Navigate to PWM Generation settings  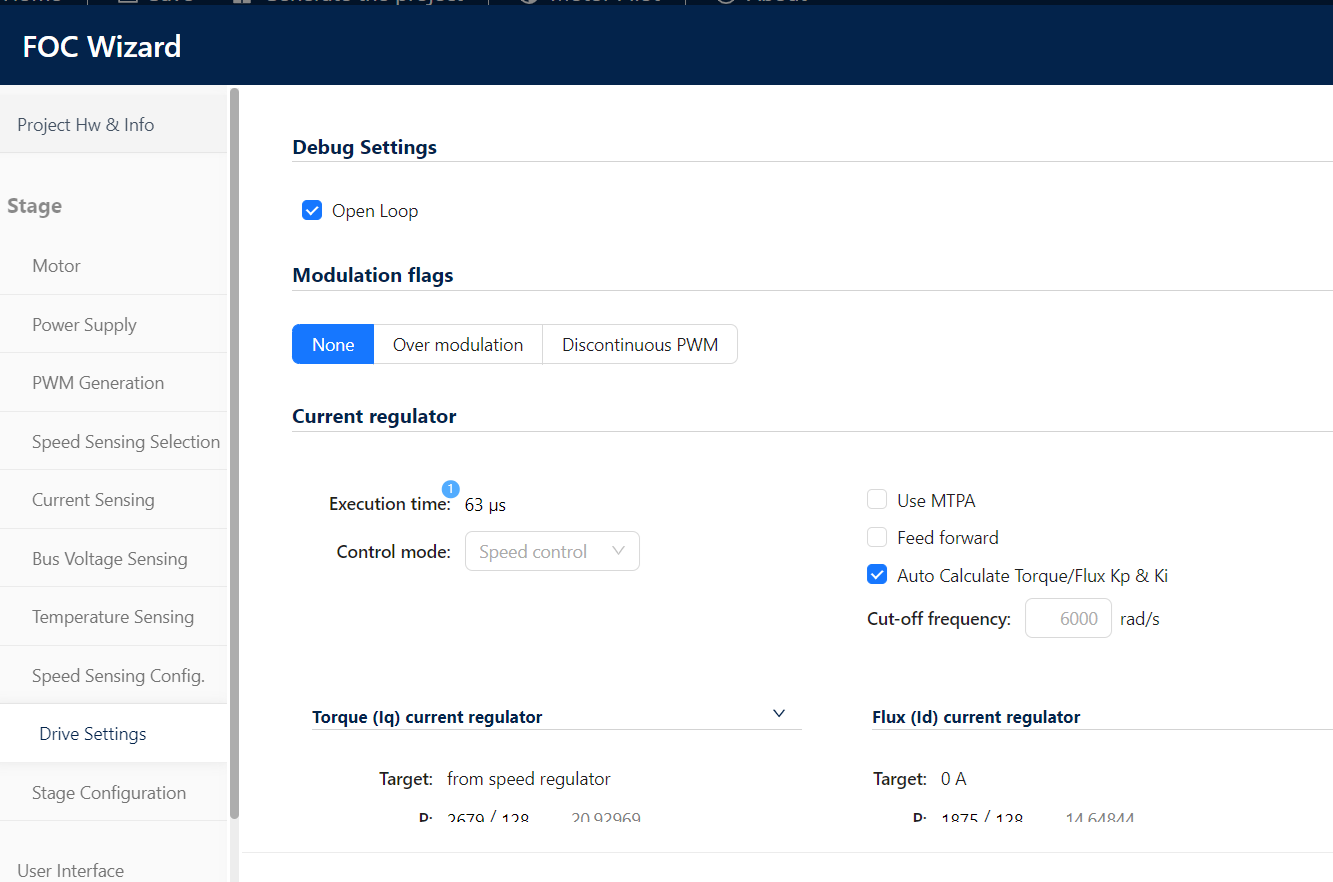point(98,383)
